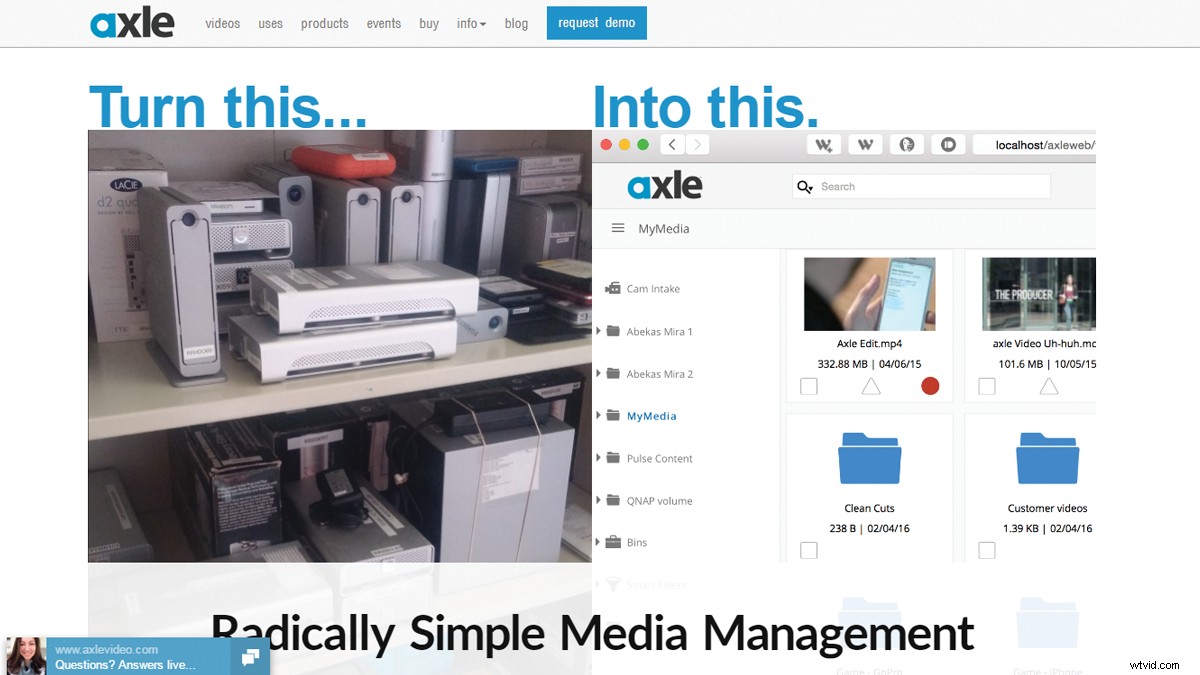The height and width of the screenshot is (675, 1200).
Task: Click the upload triangle under Axle Edit.mp4
Action: coord(869,385)
